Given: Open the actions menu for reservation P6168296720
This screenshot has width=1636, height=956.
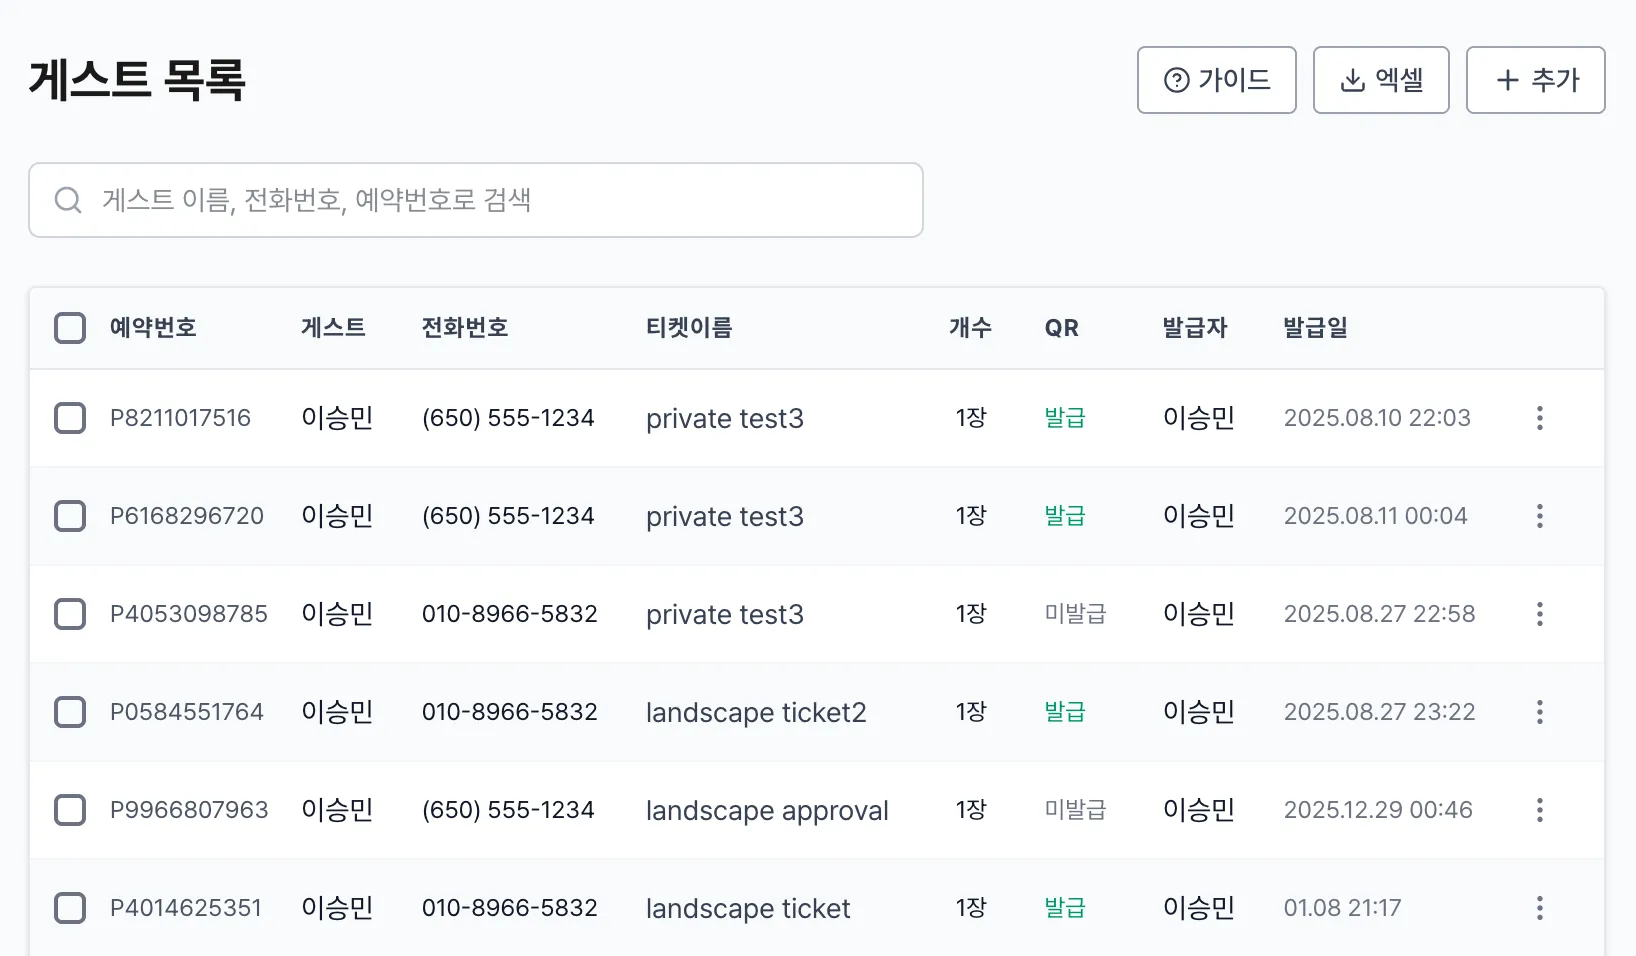Looking at the screenshot, I should pyautogui.click(x=1539, y=516).
